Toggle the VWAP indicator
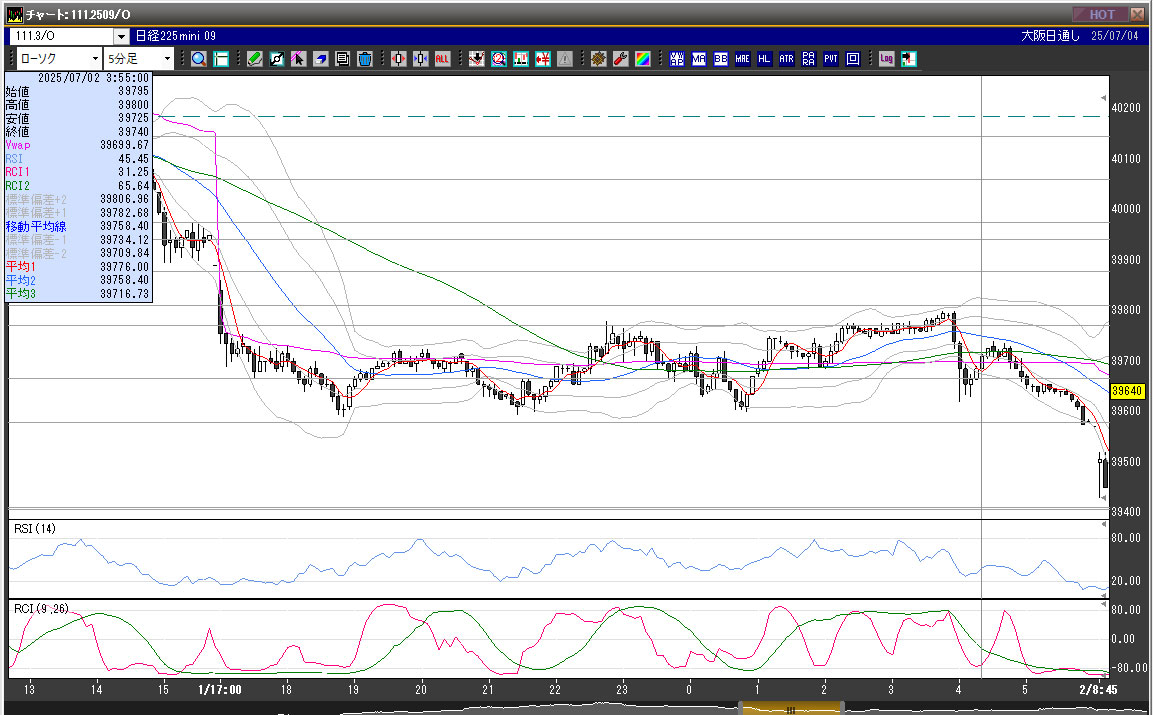The height and width of the screenshot is (715, 1153). (677, 59)
